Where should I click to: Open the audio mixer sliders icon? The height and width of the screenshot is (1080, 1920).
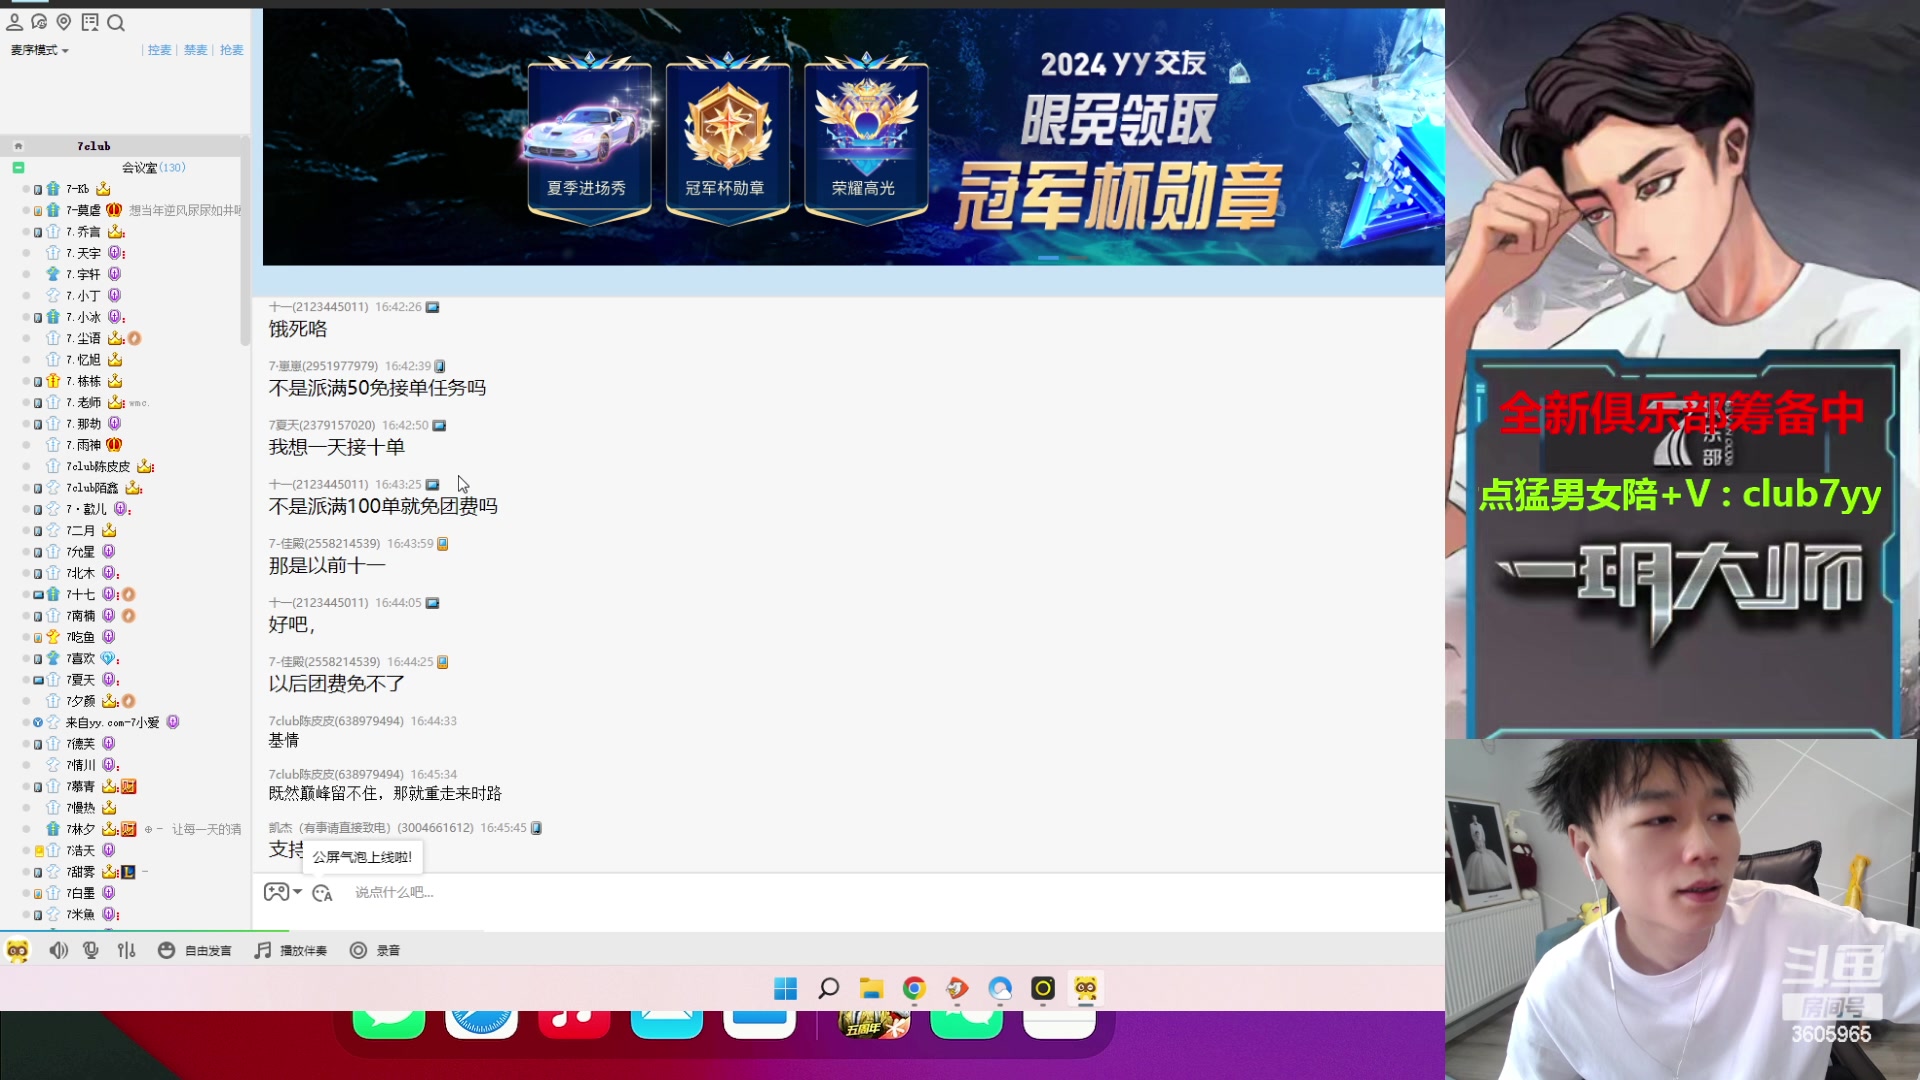(126, 950)
